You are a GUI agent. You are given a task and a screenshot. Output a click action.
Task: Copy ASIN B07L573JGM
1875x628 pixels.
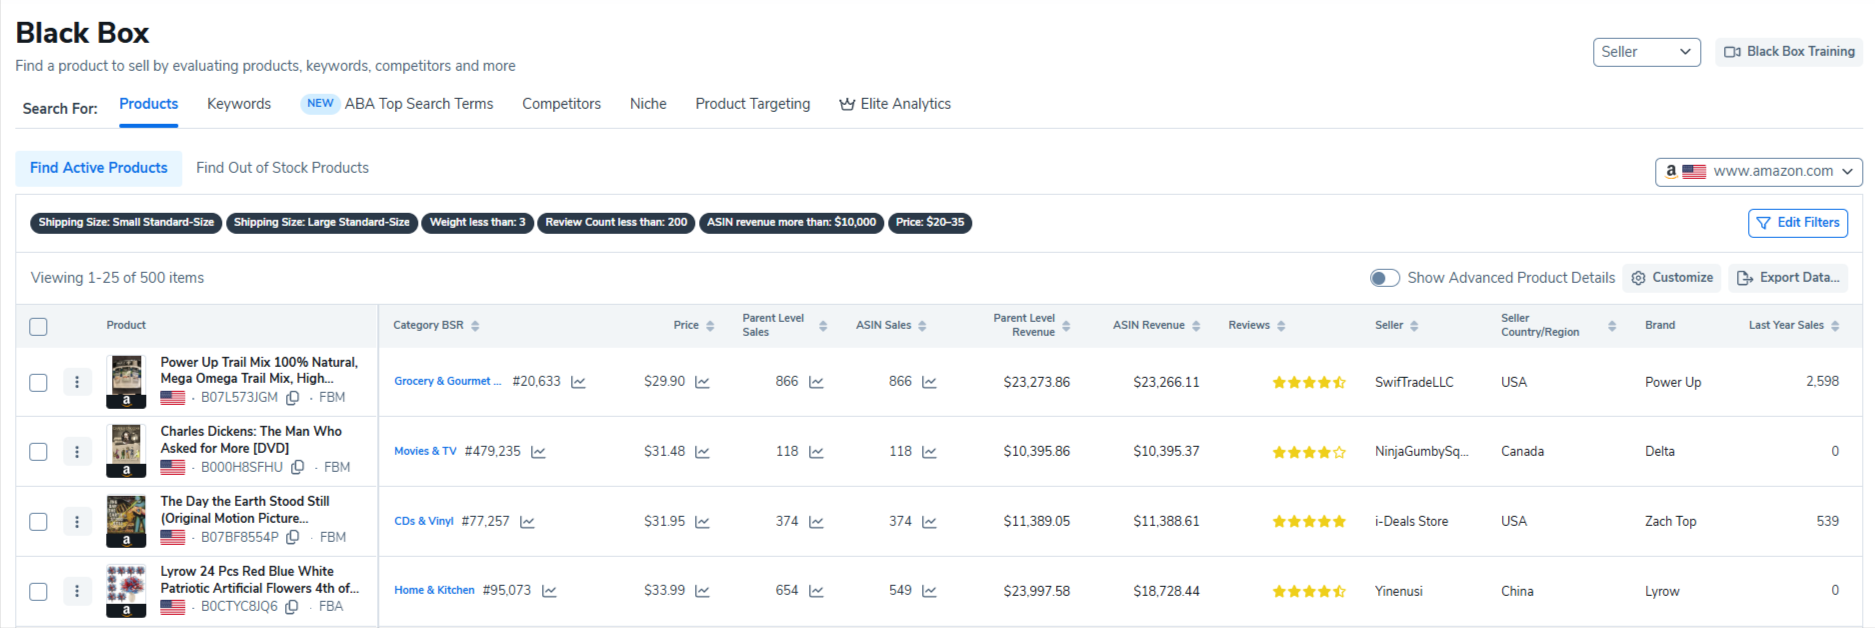(x=292, y=398)
